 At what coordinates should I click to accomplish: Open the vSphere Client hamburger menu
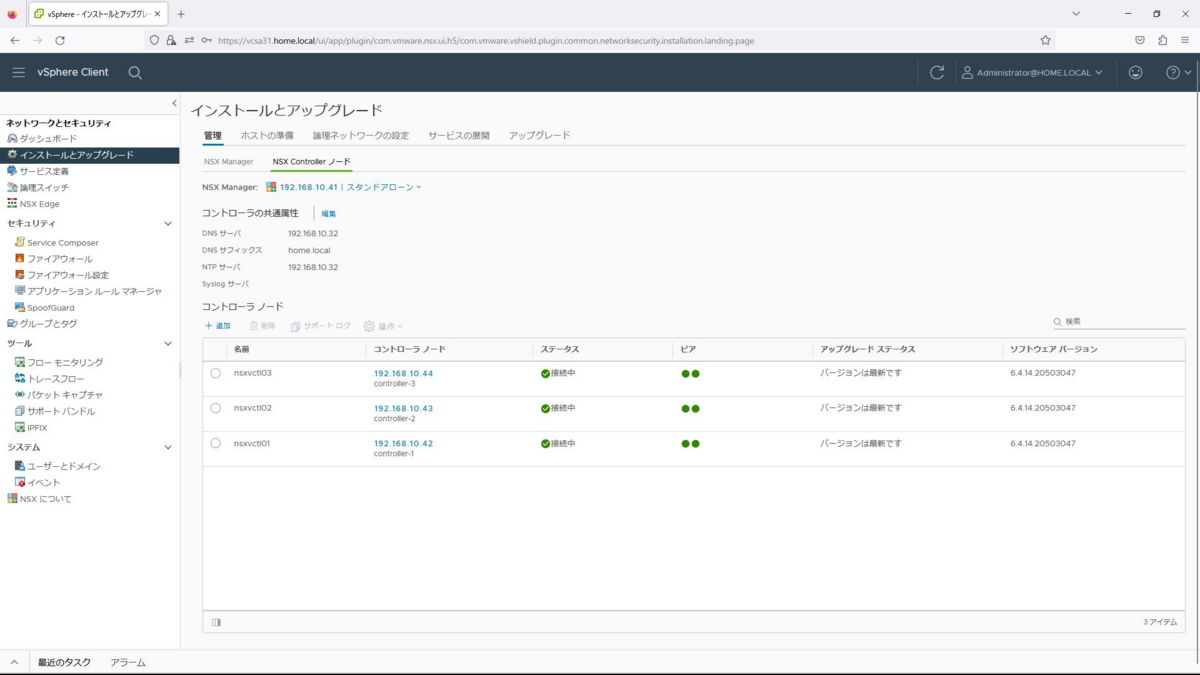point(18,72)
